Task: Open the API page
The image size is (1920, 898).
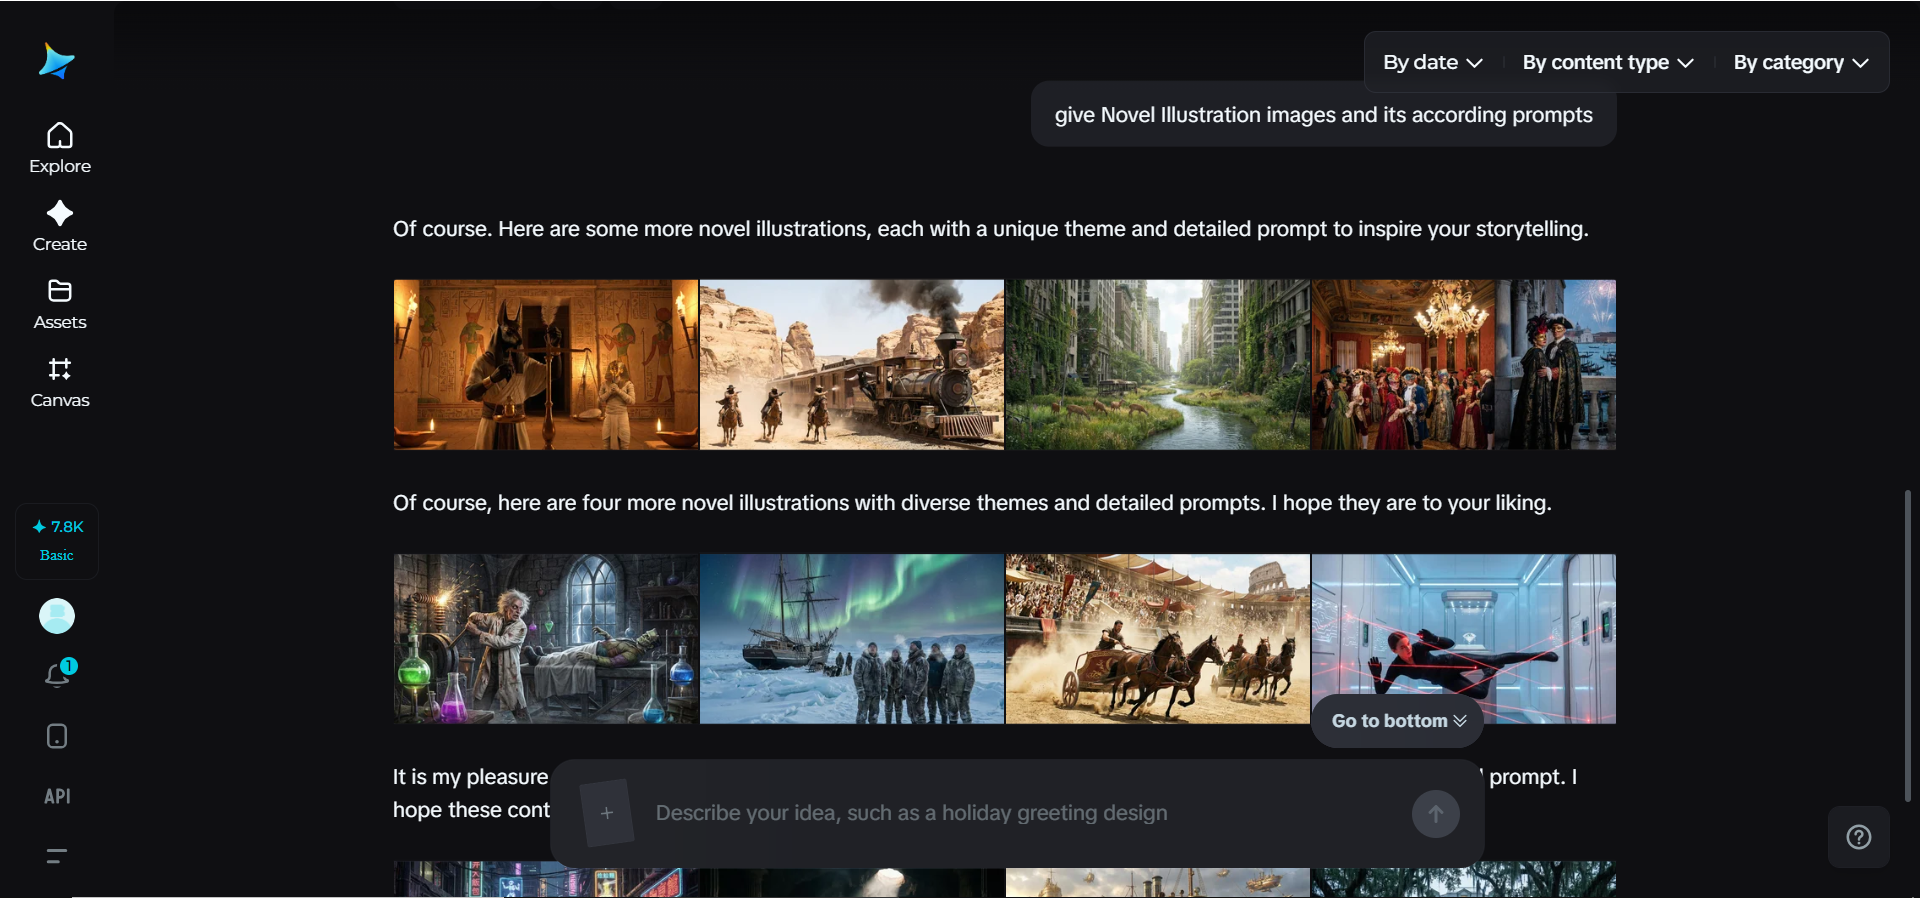Action: coord(57,796)
